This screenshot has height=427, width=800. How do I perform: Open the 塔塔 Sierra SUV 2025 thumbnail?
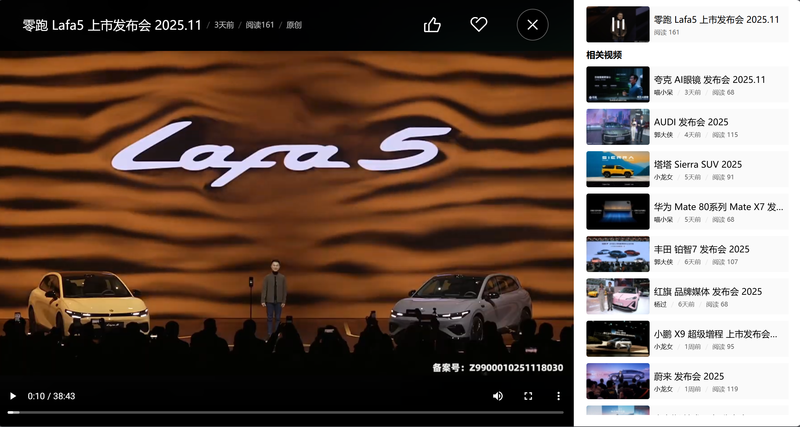(x=618, y=169)
